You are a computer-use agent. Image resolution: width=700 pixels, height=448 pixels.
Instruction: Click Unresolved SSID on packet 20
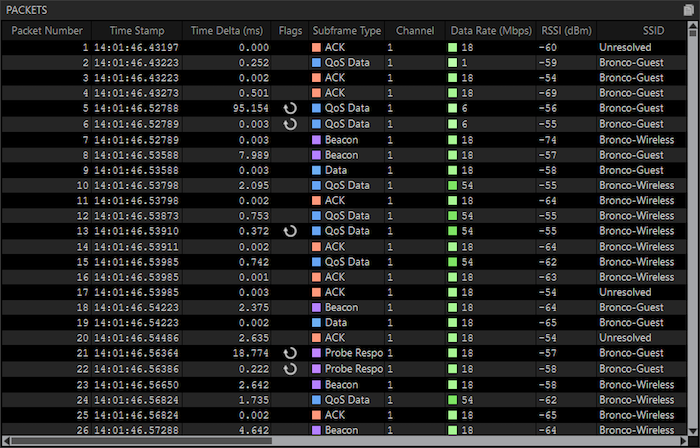(x=625, y=338)
